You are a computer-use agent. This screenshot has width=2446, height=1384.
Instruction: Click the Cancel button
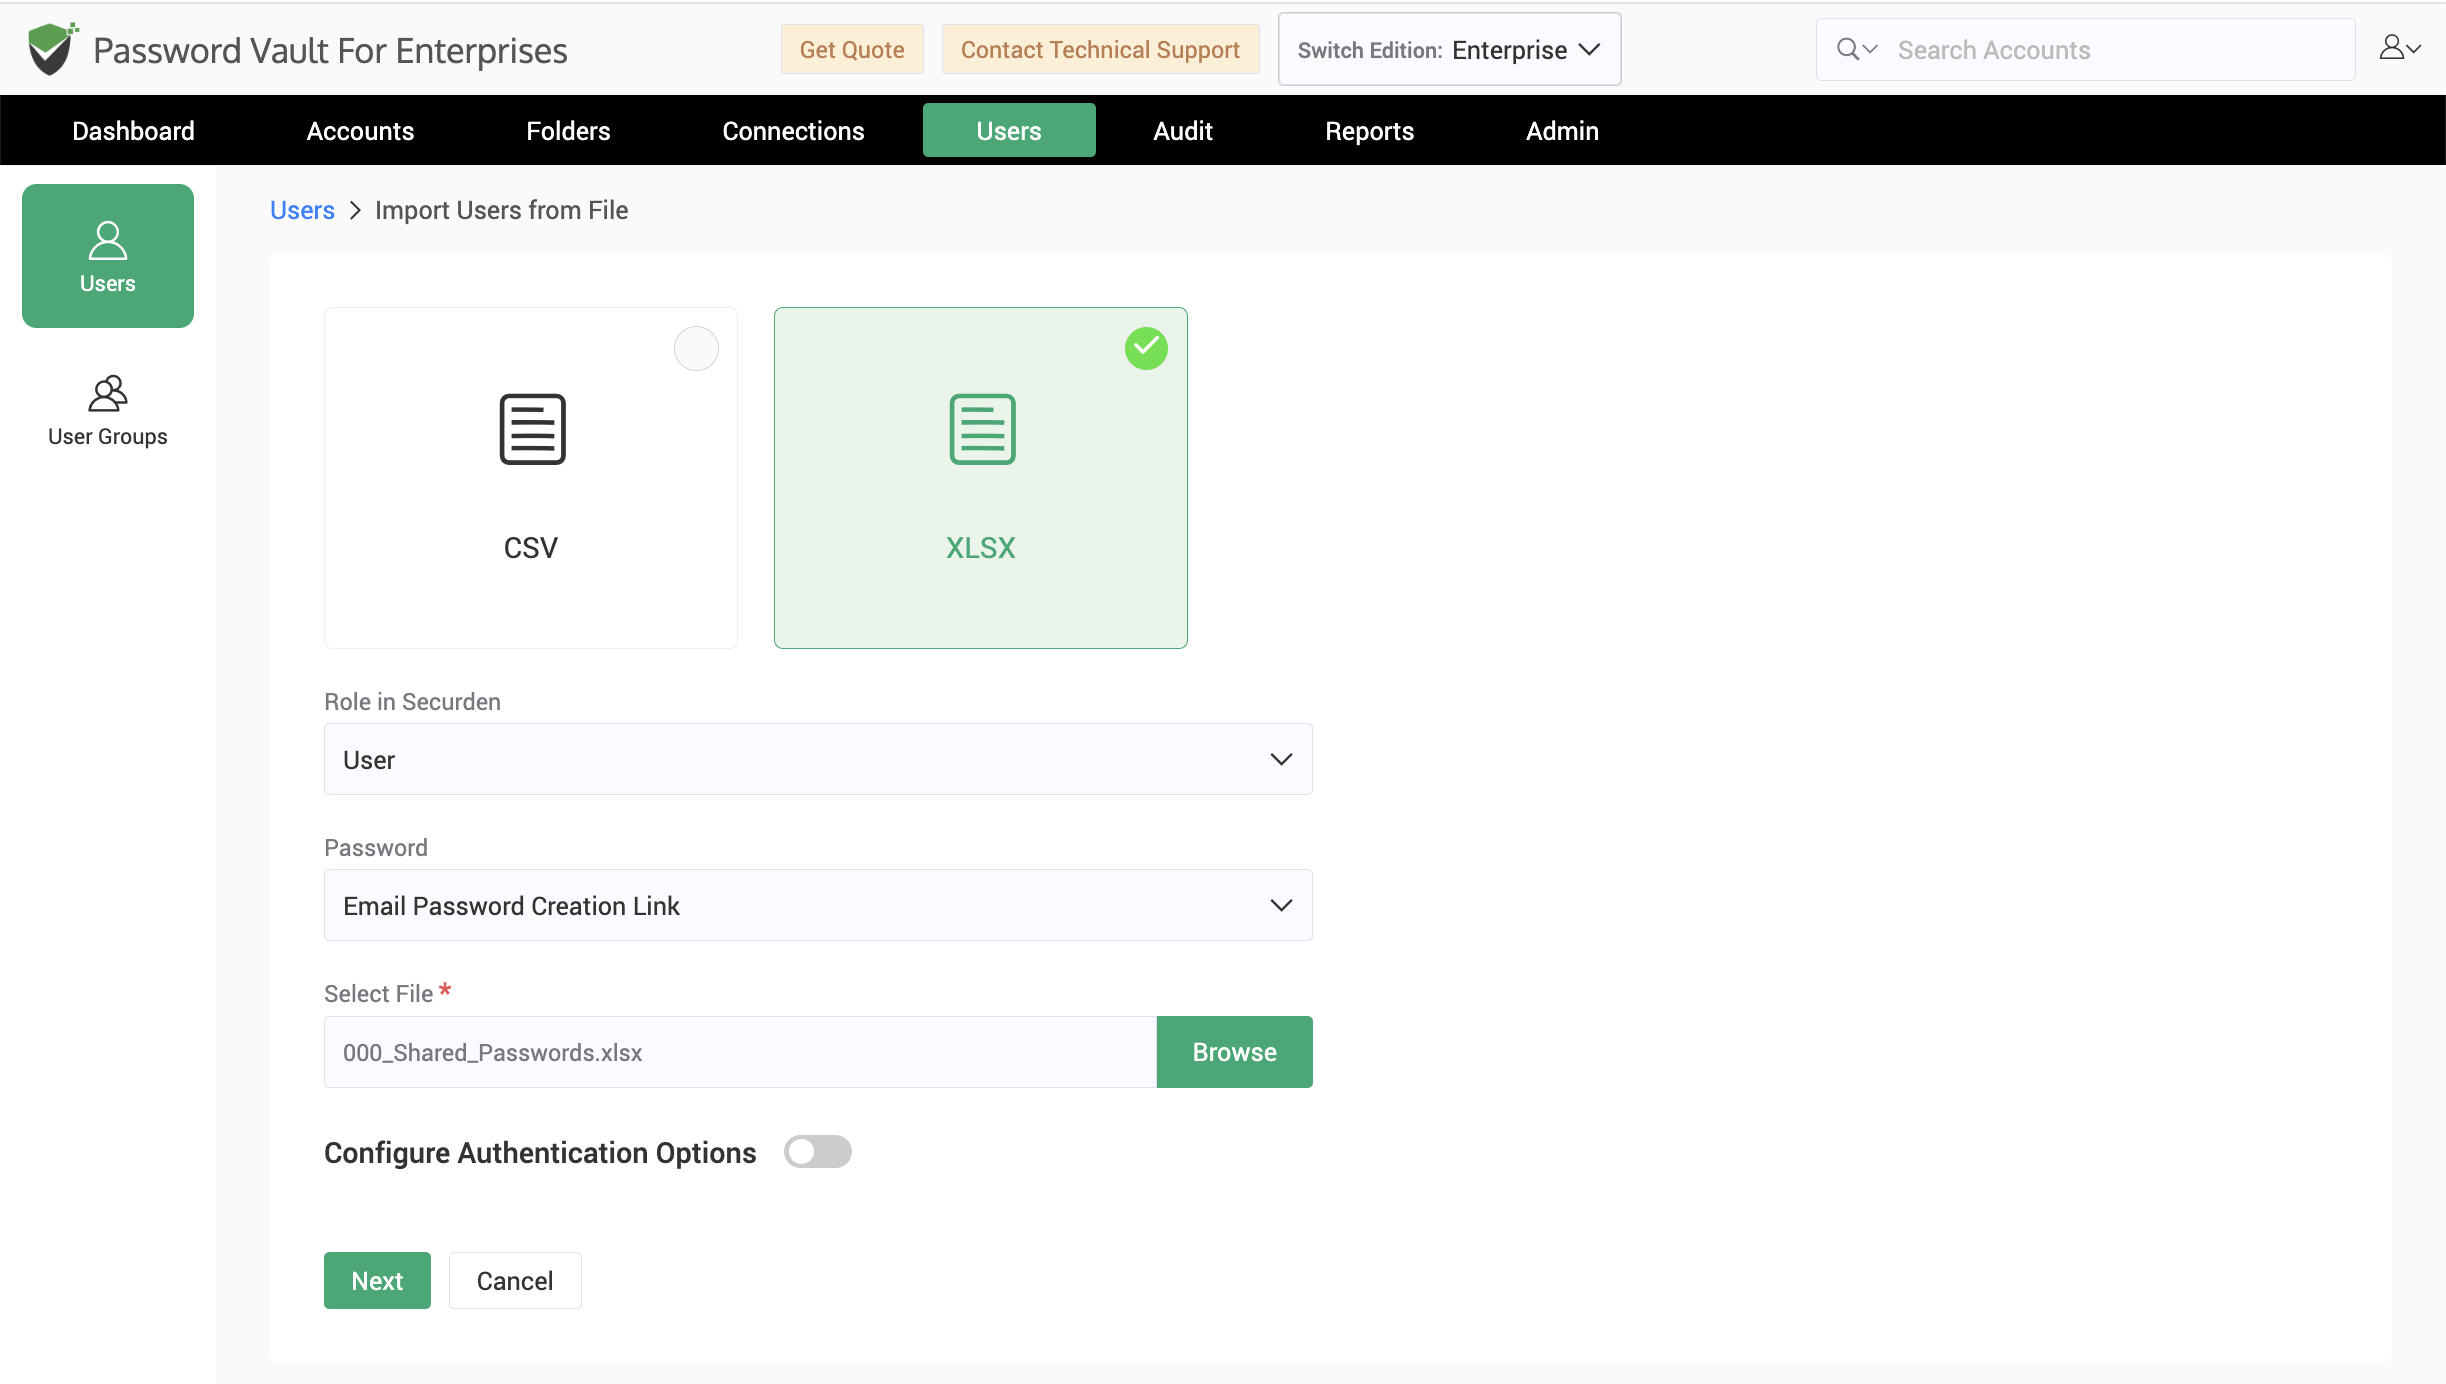[515, 1280]
